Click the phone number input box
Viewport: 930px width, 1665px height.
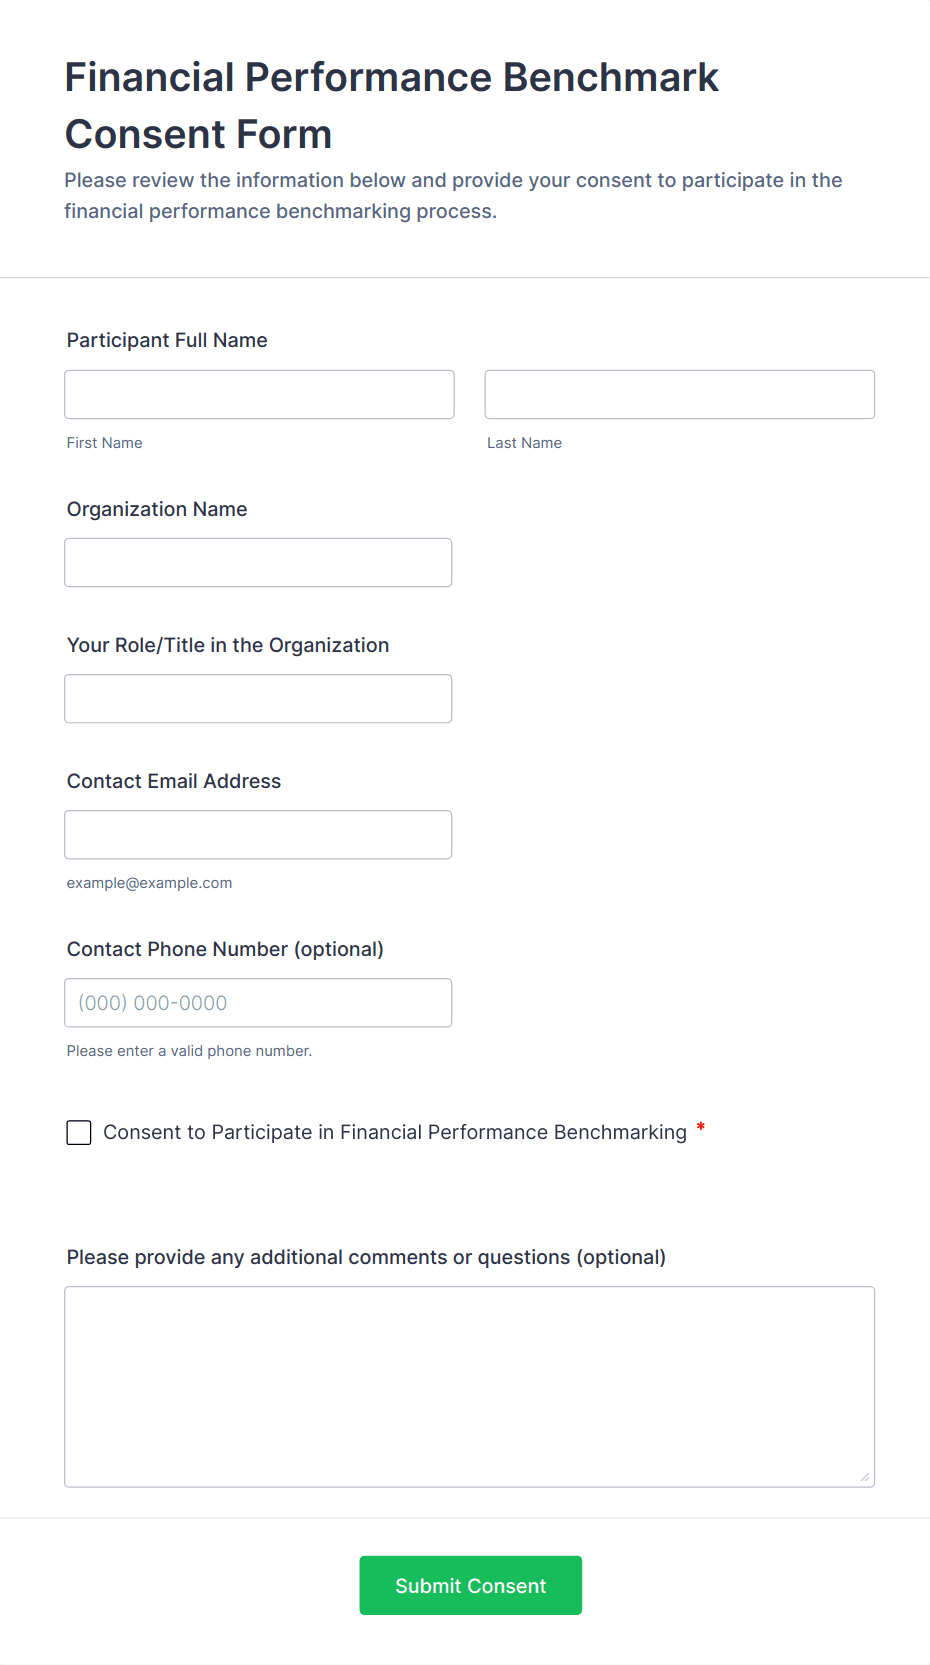point(258,1003)
